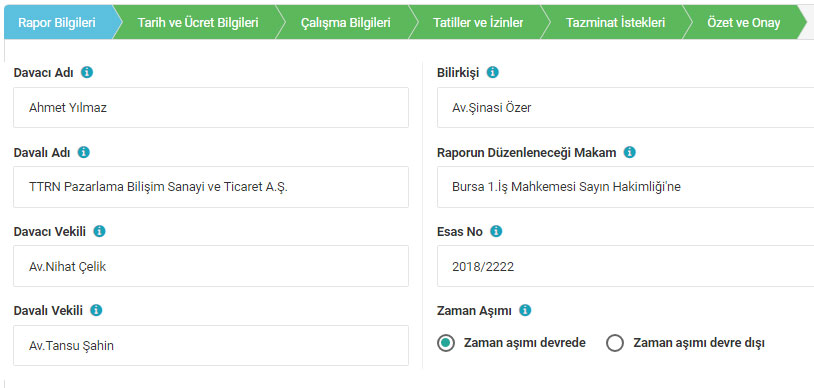The height and width of the screenshot is (388, 814).
Task: Click the Davalı Adı field with TTRN Pazarlama
Action: [x=211, y=187]
